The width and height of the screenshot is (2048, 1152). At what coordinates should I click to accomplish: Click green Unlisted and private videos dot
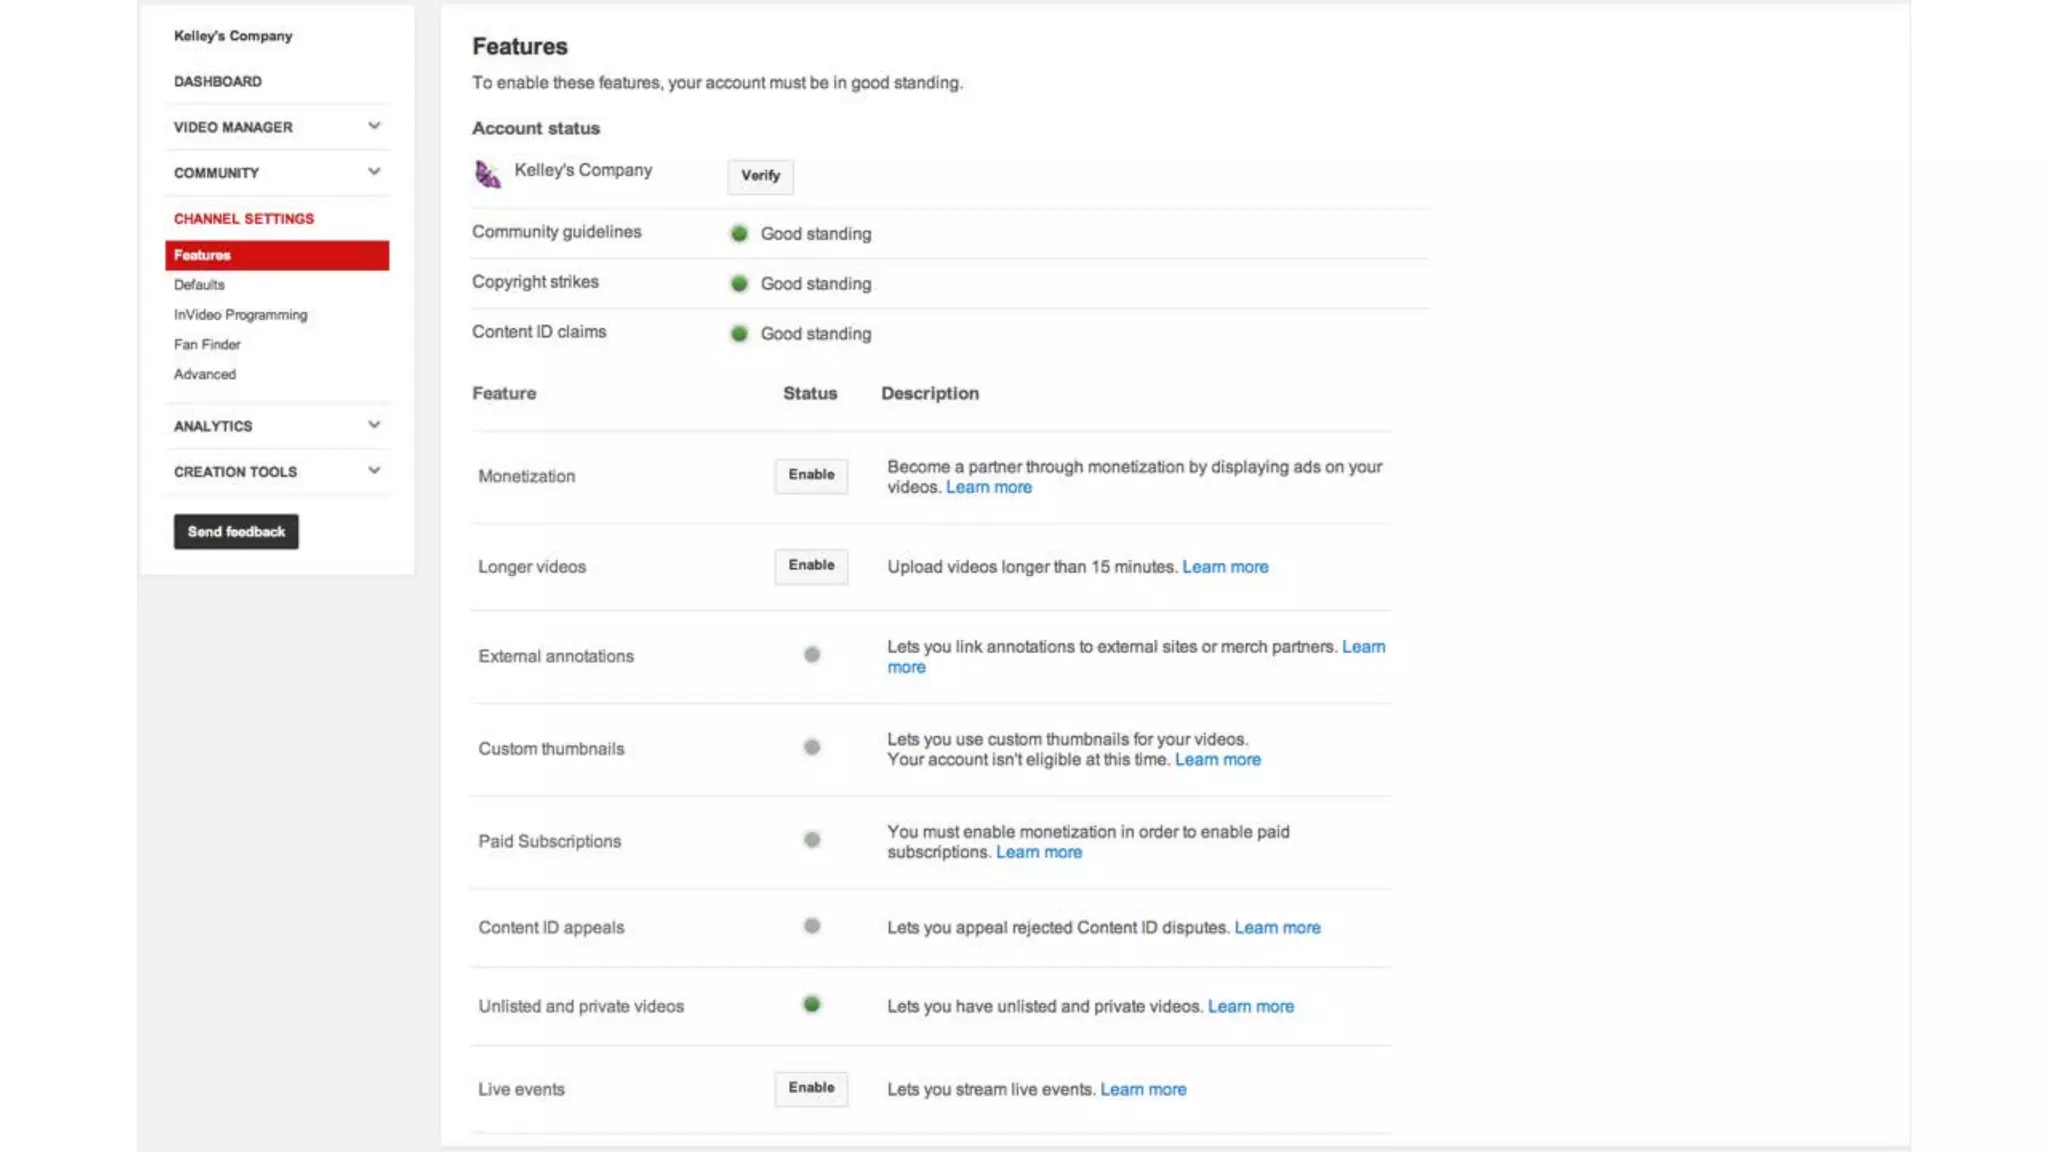coord(812,1004)
